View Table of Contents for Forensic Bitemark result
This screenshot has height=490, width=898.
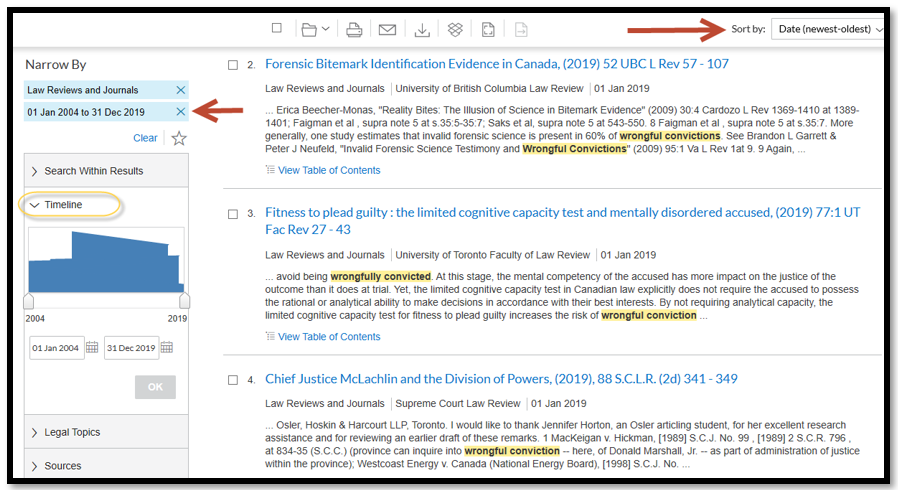[x=329, y=170]
